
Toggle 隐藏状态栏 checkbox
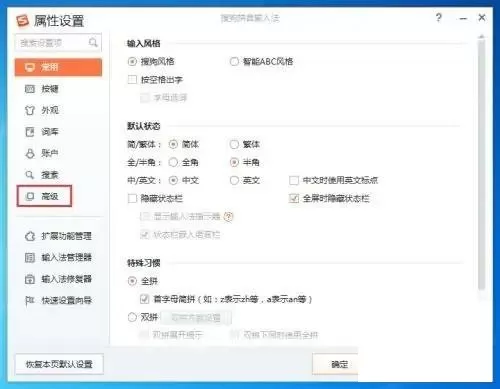132,198
